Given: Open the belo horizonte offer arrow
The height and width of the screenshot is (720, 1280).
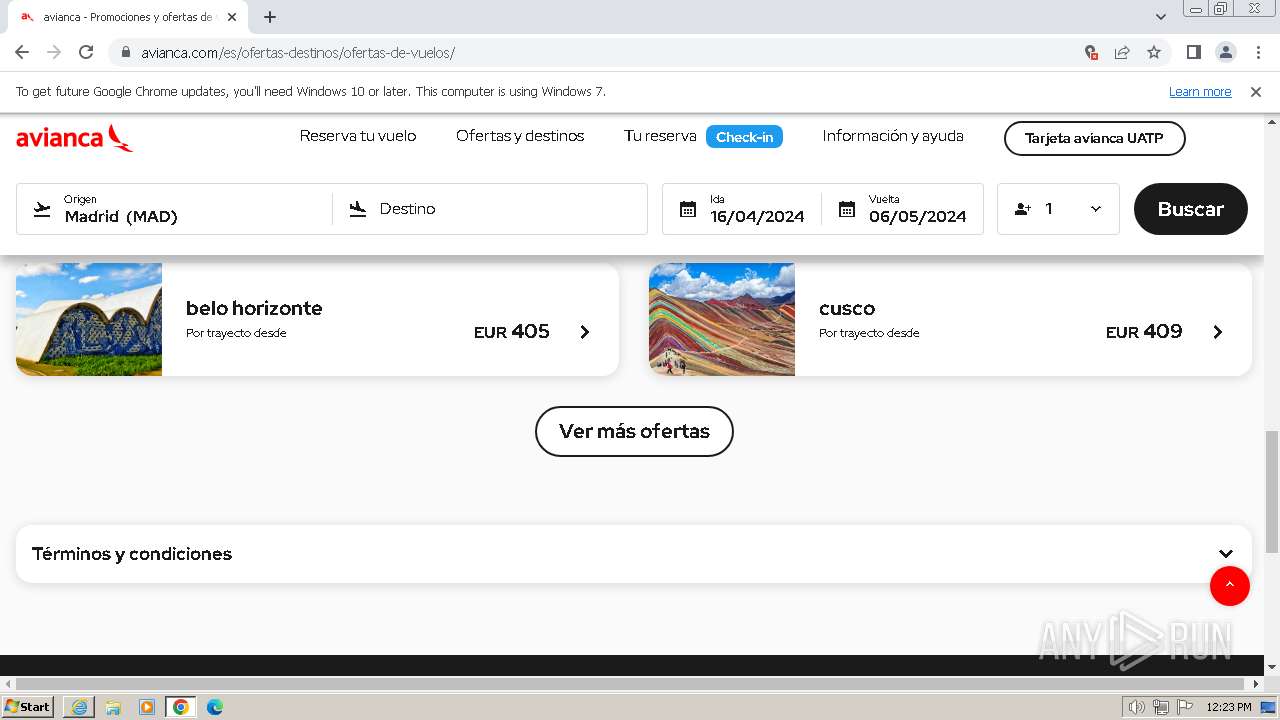Looking at the screenshot, I should [585, 332].
